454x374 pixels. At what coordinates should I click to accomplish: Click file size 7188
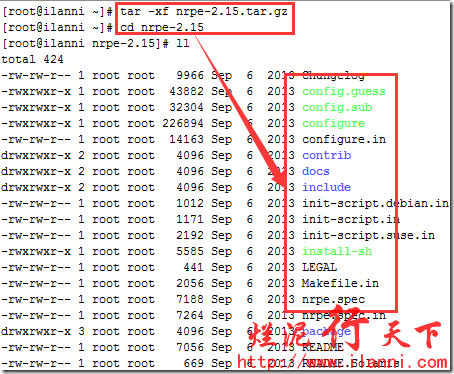point(190,299)
